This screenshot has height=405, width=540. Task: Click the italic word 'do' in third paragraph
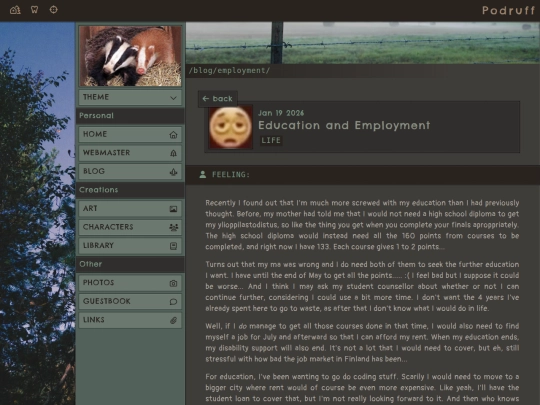[x=243, y=326]
